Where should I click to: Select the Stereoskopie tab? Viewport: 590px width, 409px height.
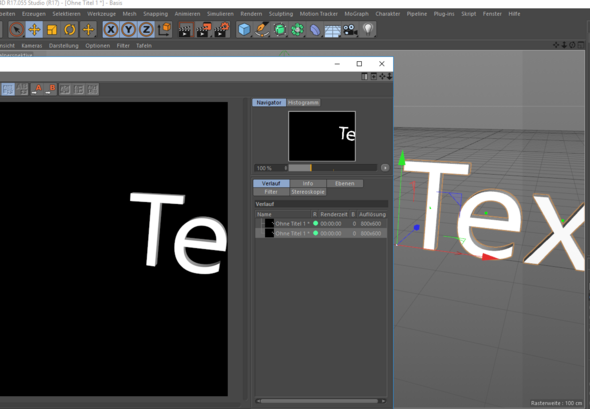click(308, 192)
